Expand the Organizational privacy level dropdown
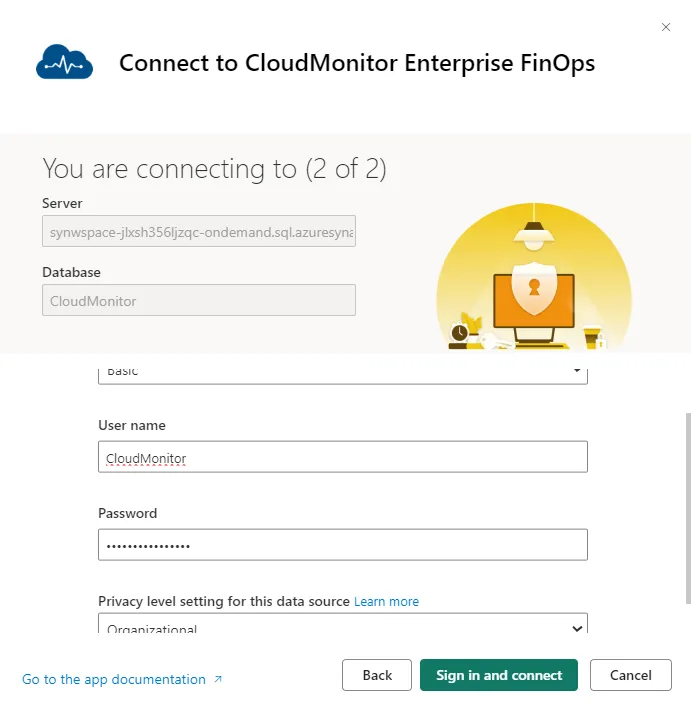This screenshot has width=691, height=712. click(x=343, y=624)
